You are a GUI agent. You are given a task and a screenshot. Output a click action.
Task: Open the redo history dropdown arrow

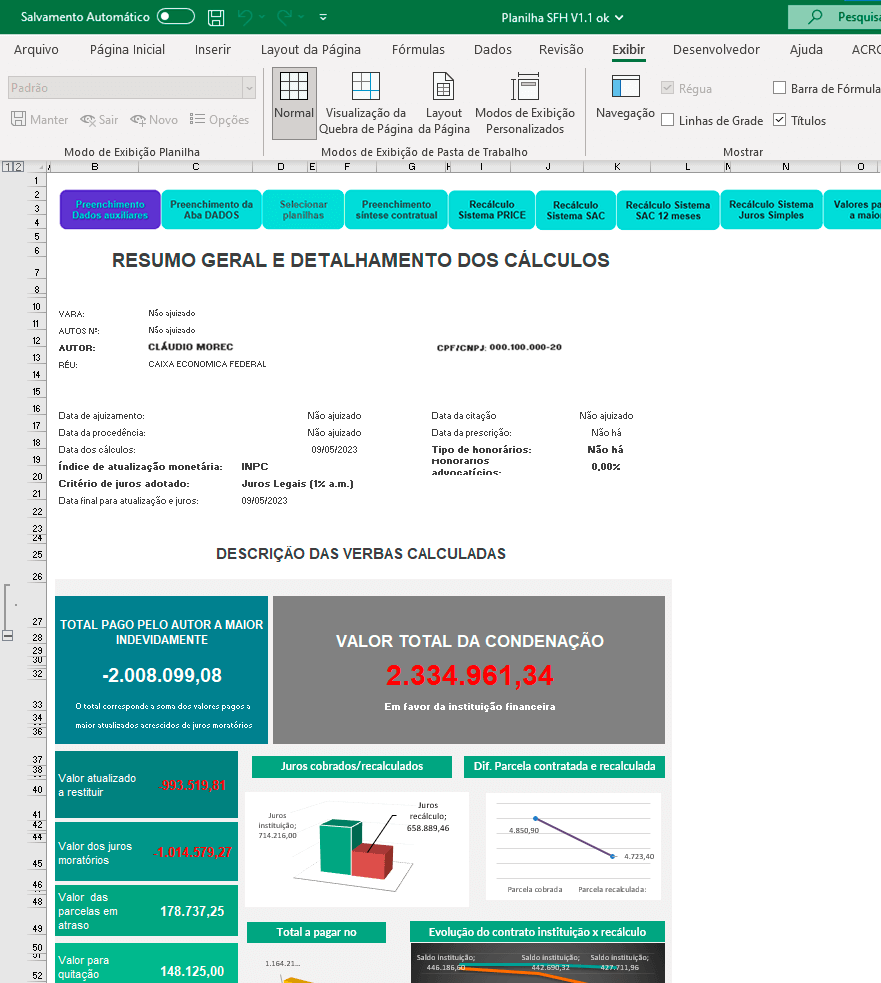pyautogui.click(x=300, y=18)
